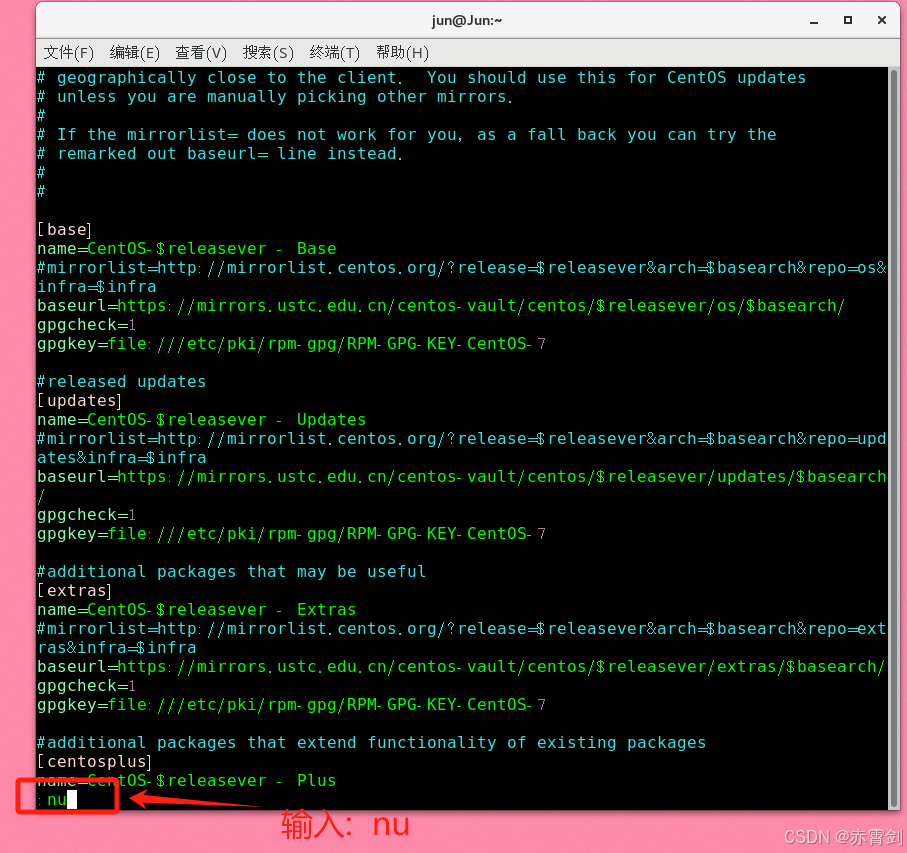Click 'gpgcheck=1' under the [extras] section
This screenshot has height=853, width=907.
pos(86,685)
